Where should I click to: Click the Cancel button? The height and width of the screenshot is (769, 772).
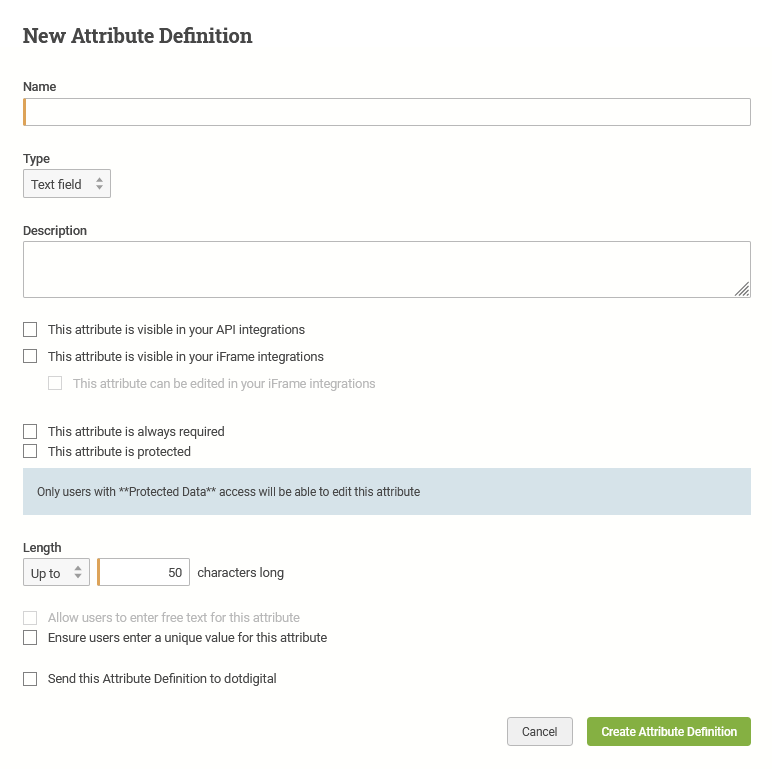(x=540, y=732)
